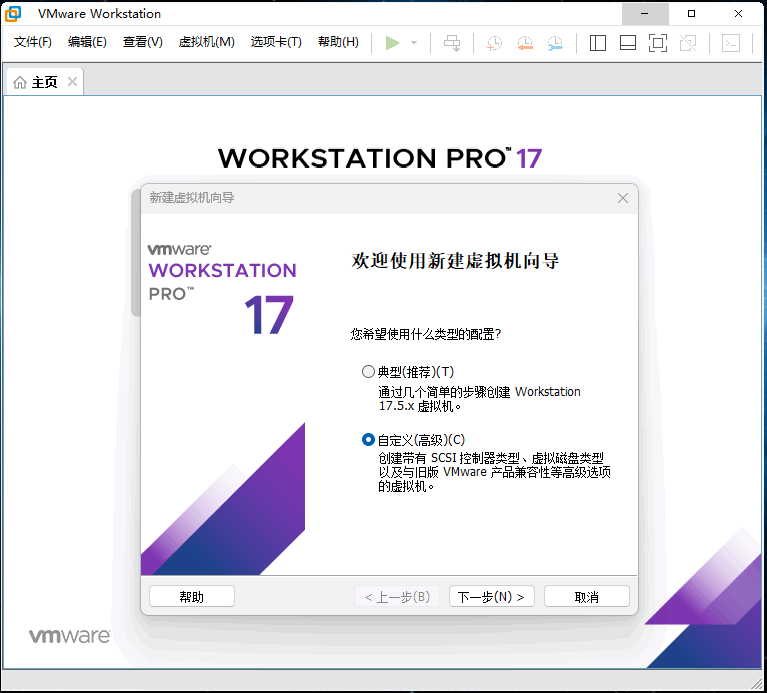Open the 文件(F) menu
This screenshot has width=767, height=693.
pyautogui.click(x=33, y=42)
